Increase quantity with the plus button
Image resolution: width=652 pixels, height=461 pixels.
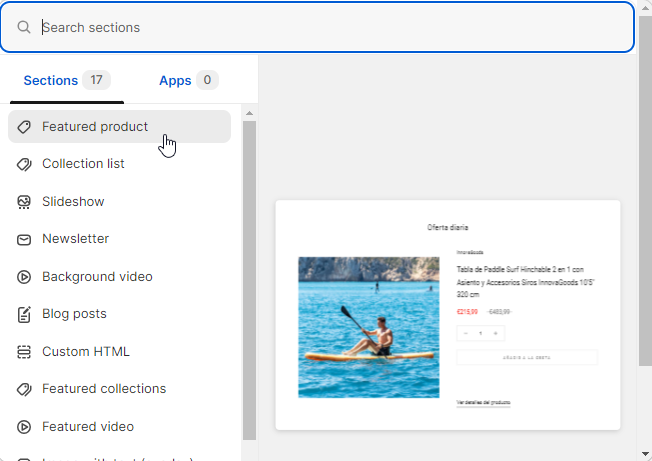click(496, 333)
